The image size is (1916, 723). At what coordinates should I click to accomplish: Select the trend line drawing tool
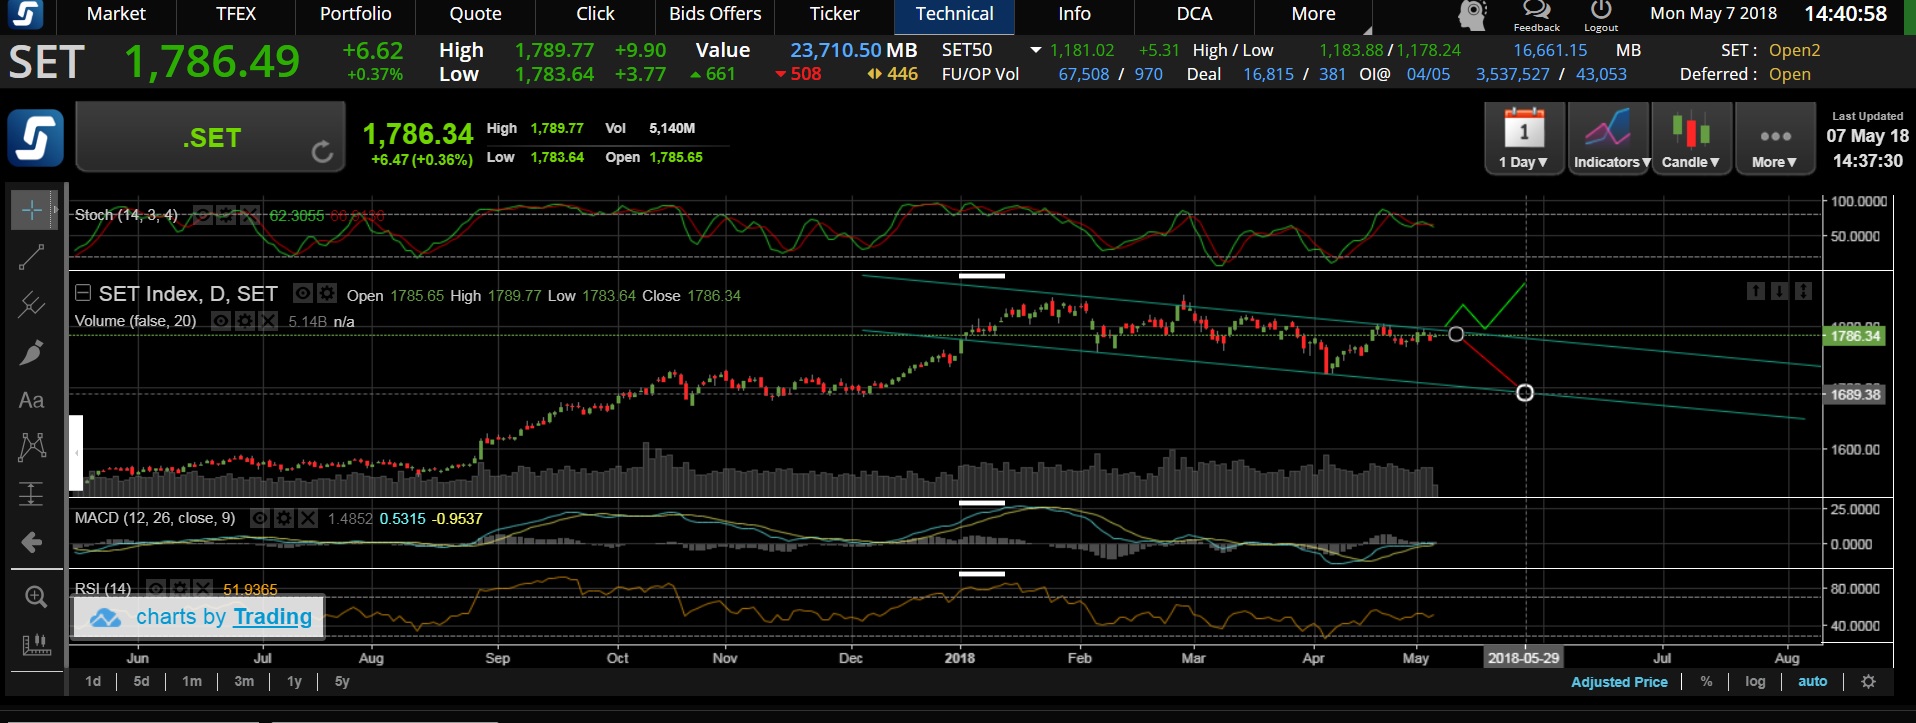(x=31, y=257)
